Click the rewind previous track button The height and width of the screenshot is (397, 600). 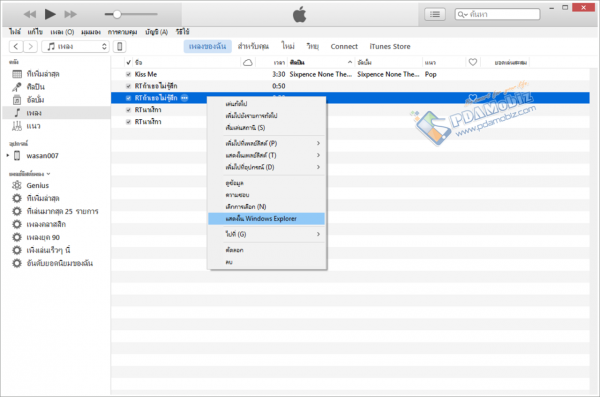tap(29, 14)
